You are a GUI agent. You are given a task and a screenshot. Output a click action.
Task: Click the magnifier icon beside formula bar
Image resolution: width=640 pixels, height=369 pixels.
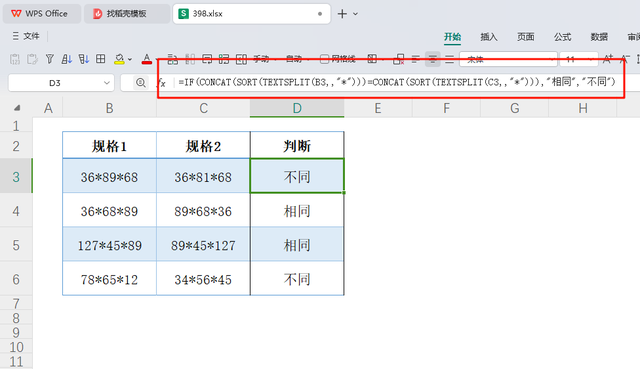coord(140,83)
